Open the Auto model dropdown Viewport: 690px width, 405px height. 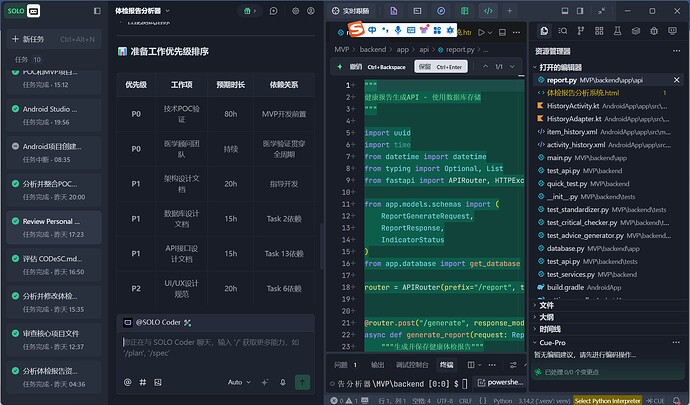239,382
